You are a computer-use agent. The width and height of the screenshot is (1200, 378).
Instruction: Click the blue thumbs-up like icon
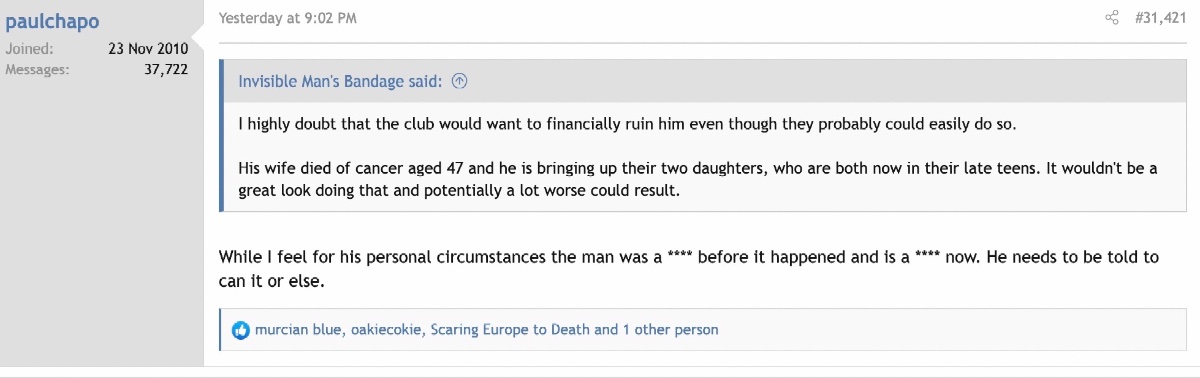(x=241, y=330)
